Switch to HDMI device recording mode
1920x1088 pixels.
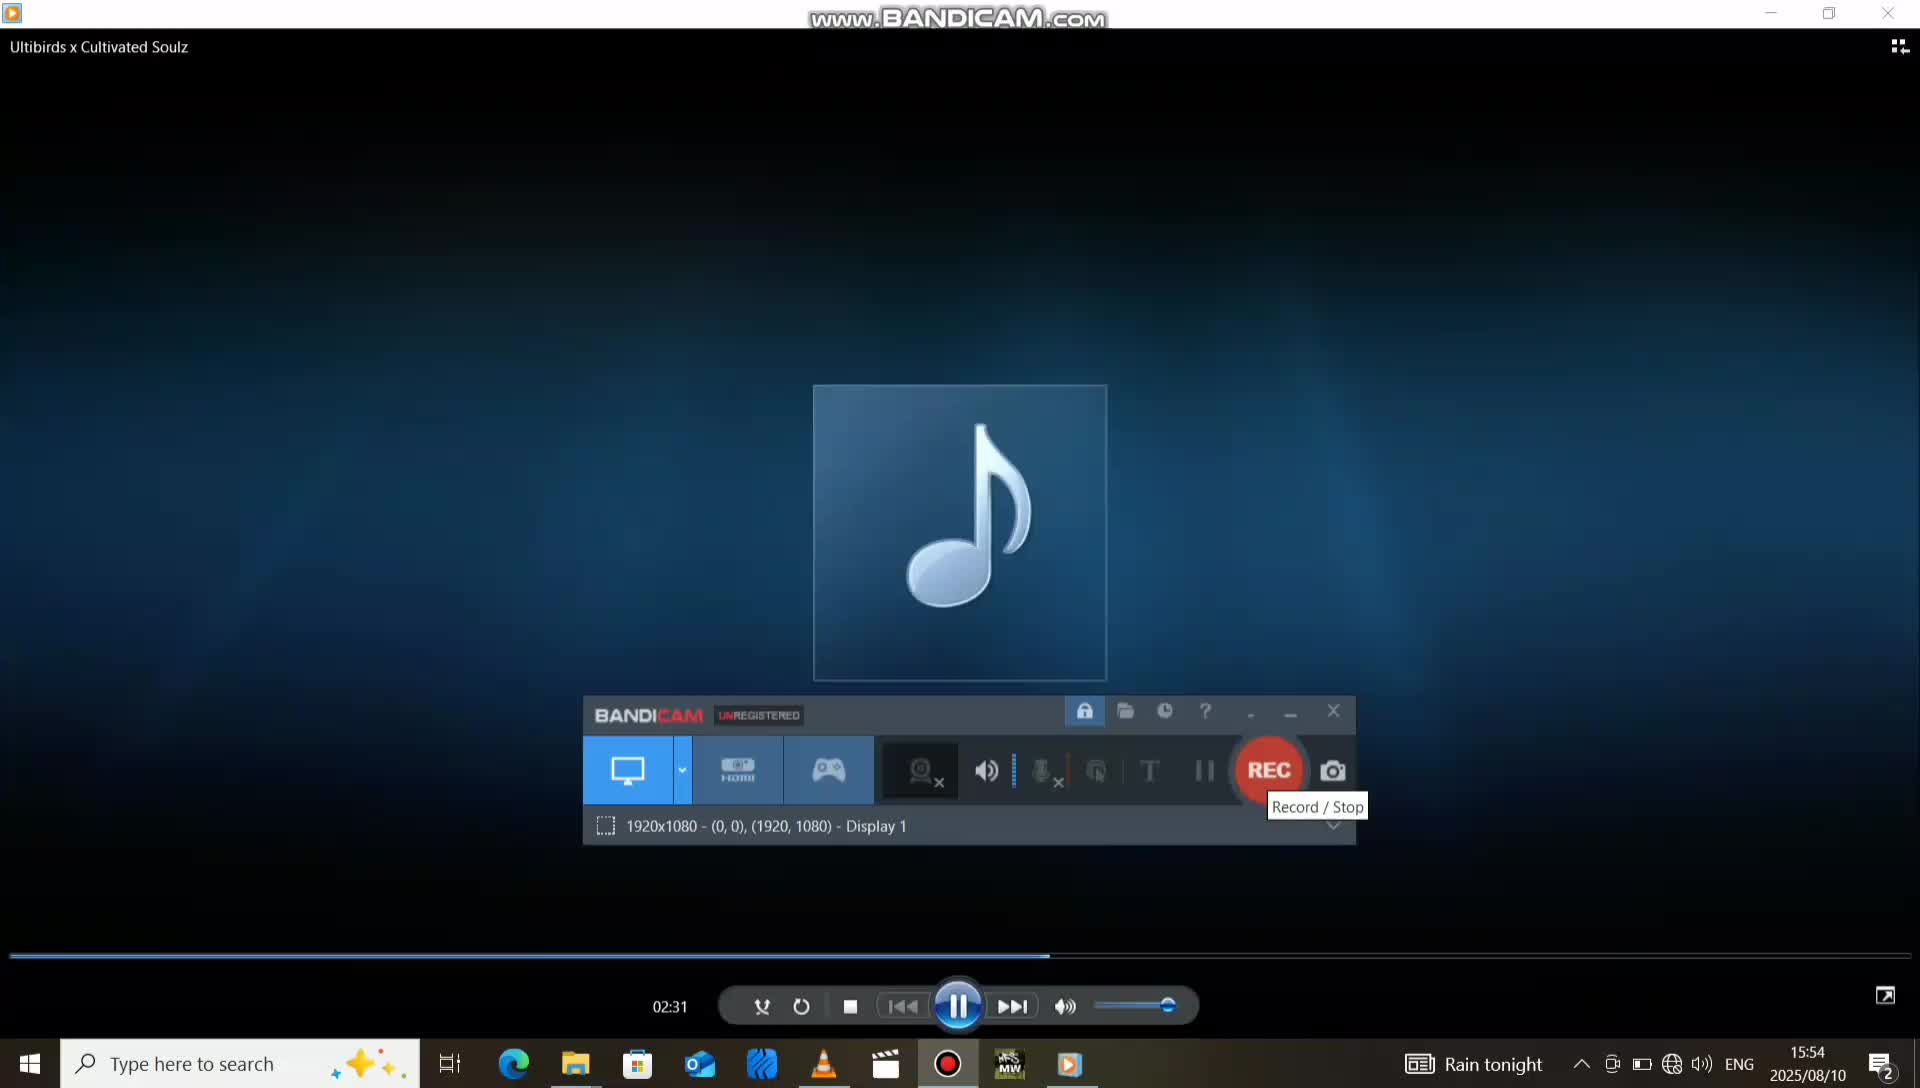point(738,770)
